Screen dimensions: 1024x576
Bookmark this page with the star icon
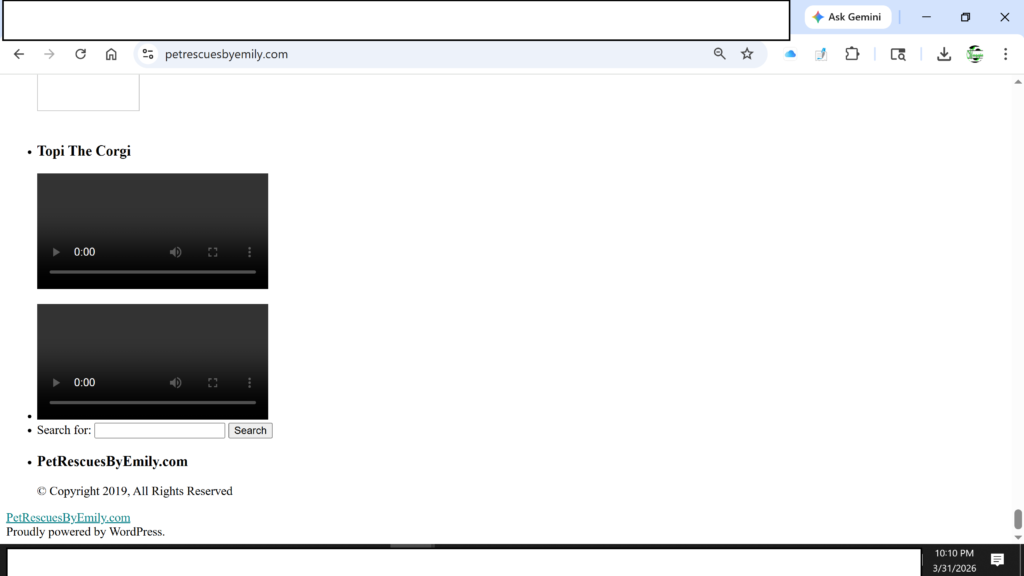tap(747, 54)
